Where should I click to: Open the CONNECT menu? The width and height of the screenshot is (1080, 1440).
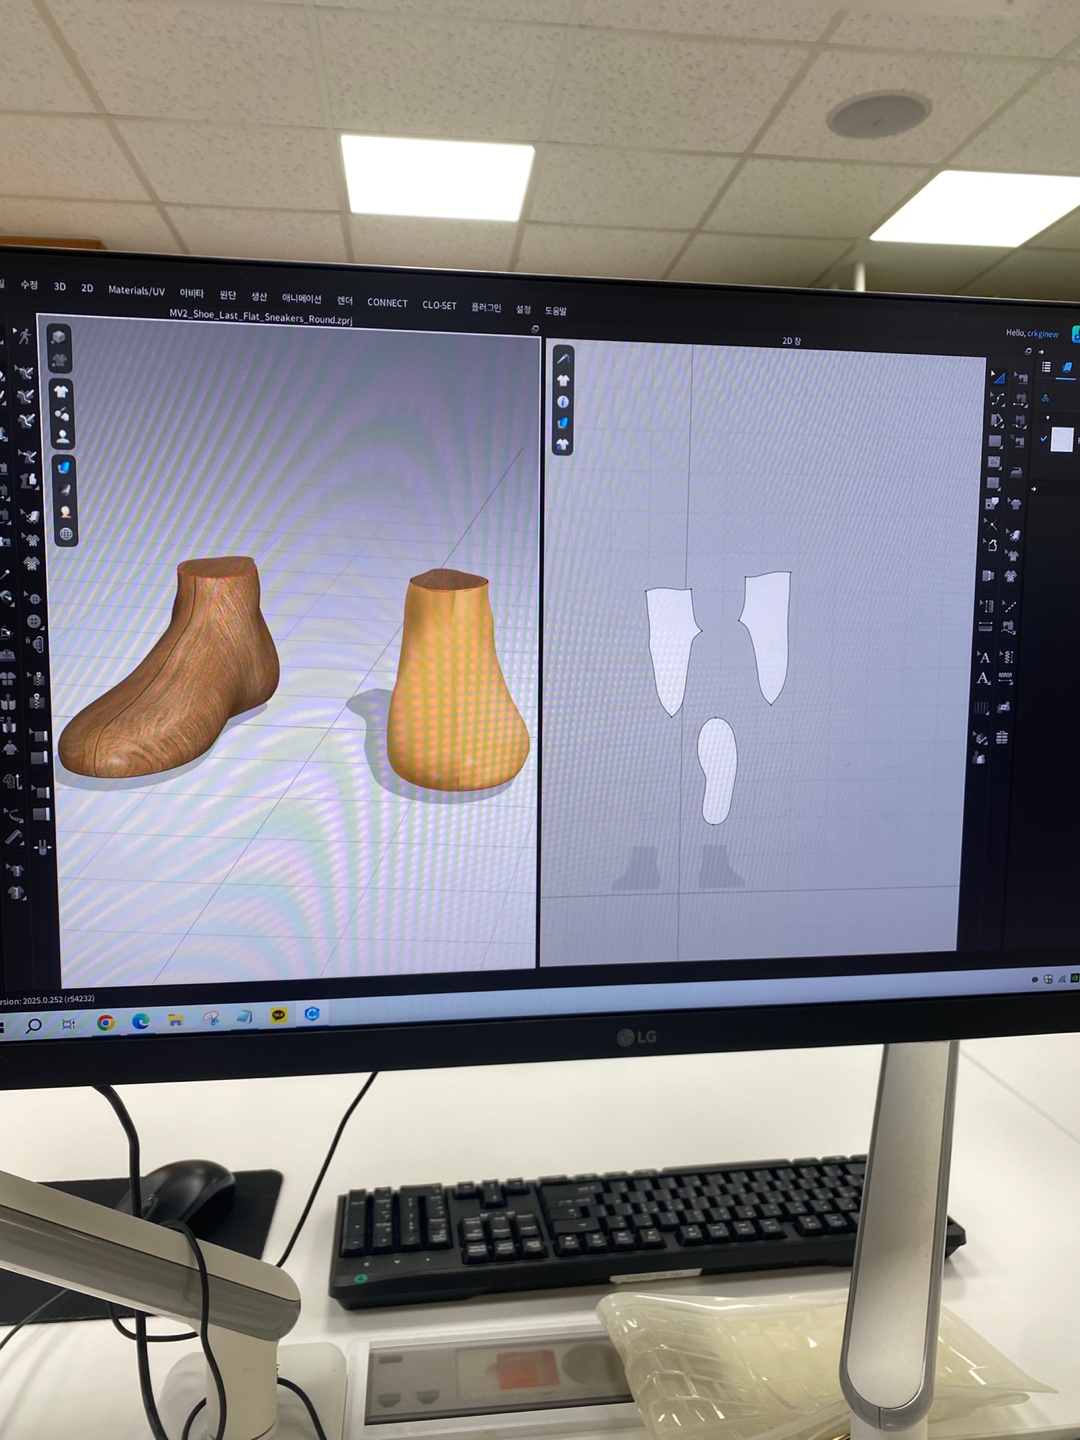pos(387,303)
